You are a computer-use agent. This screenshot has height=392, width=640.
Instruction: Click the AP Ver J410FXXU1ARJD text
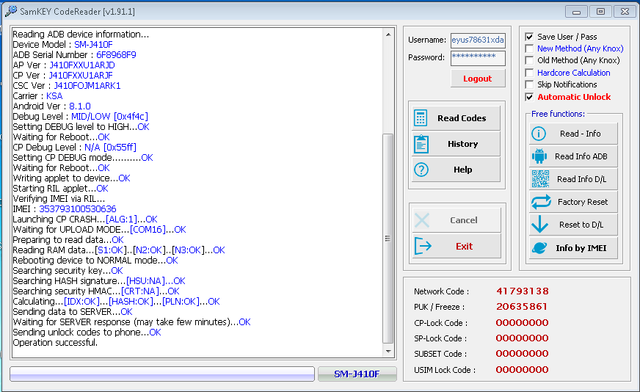pyautogui.click(x=64, y=65)
